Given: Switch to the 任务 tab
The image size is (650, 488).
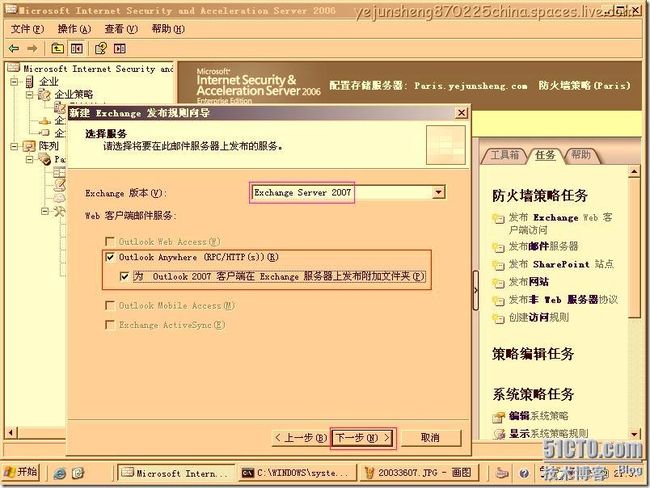Looking at the screenshot, I should pyautogui.click(x=545, y=155).
